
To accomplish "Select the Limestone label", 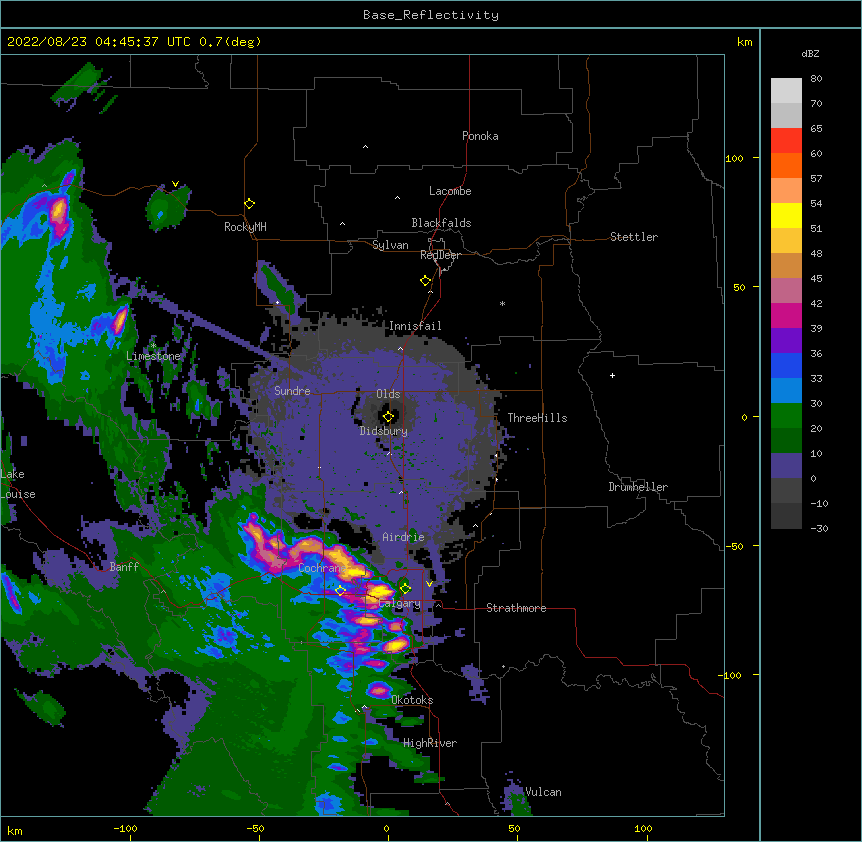I will pyautogui.click(x=153, y=356).
